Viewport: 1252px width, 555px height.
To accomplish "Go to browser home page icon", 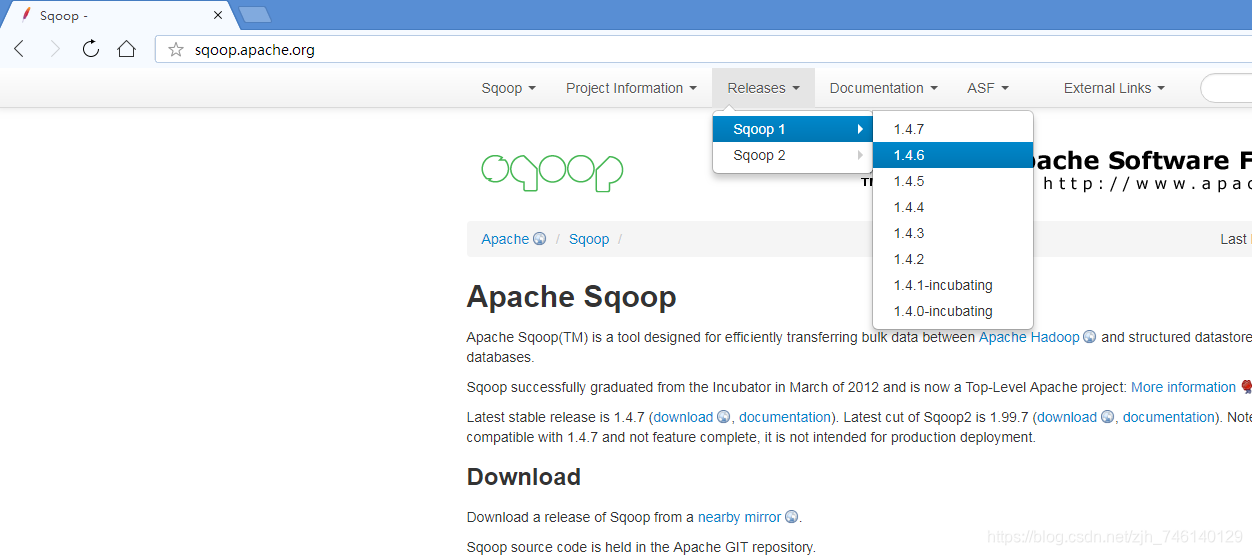I will coord(126,49).
